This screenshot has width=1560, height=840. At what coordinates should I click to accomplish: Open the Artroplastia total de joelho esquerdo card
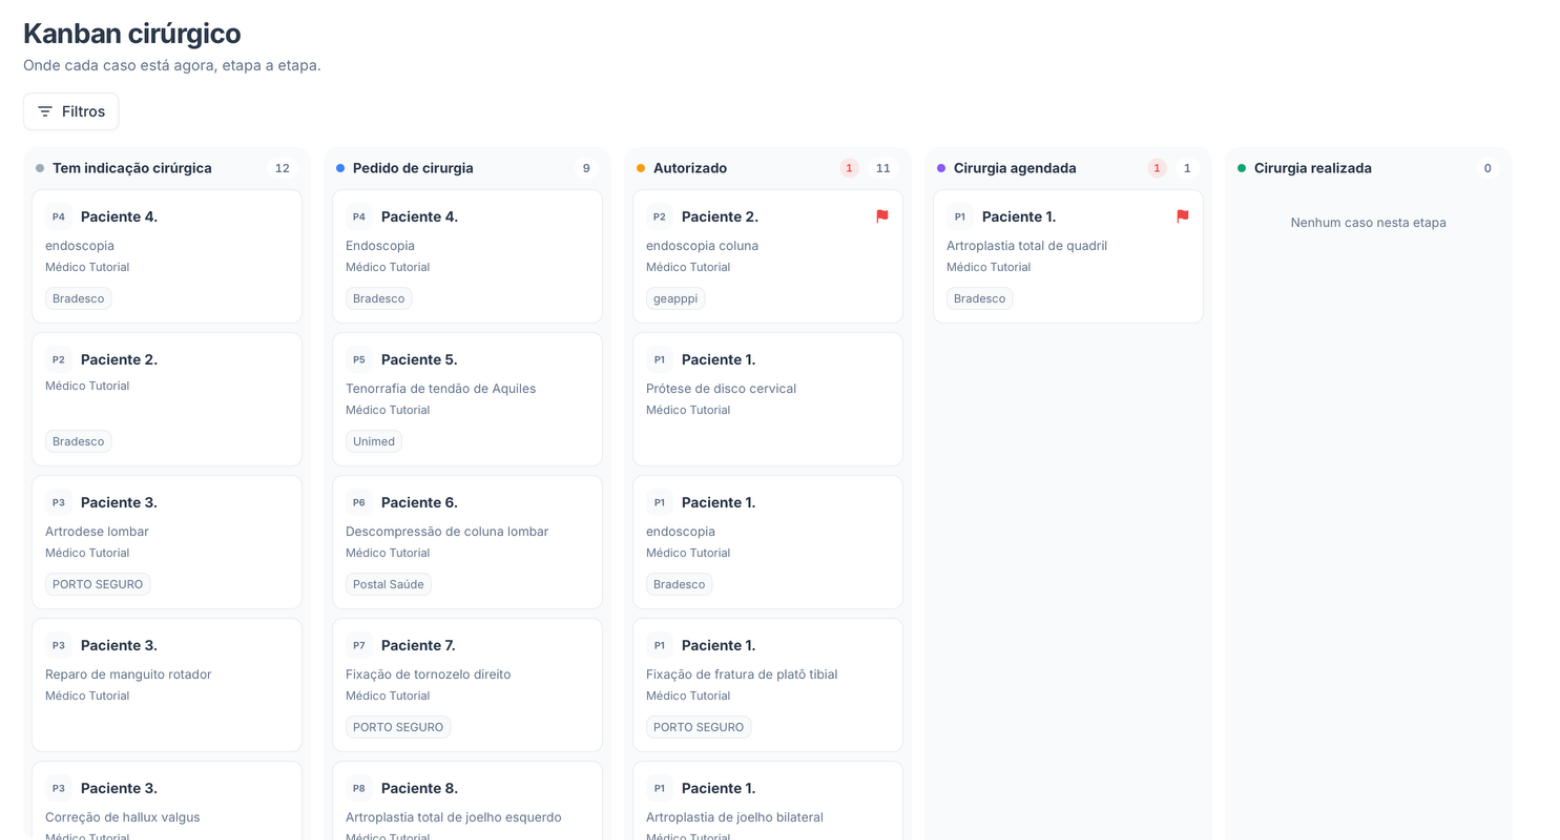pyautogui.click(x=467, y=801)
